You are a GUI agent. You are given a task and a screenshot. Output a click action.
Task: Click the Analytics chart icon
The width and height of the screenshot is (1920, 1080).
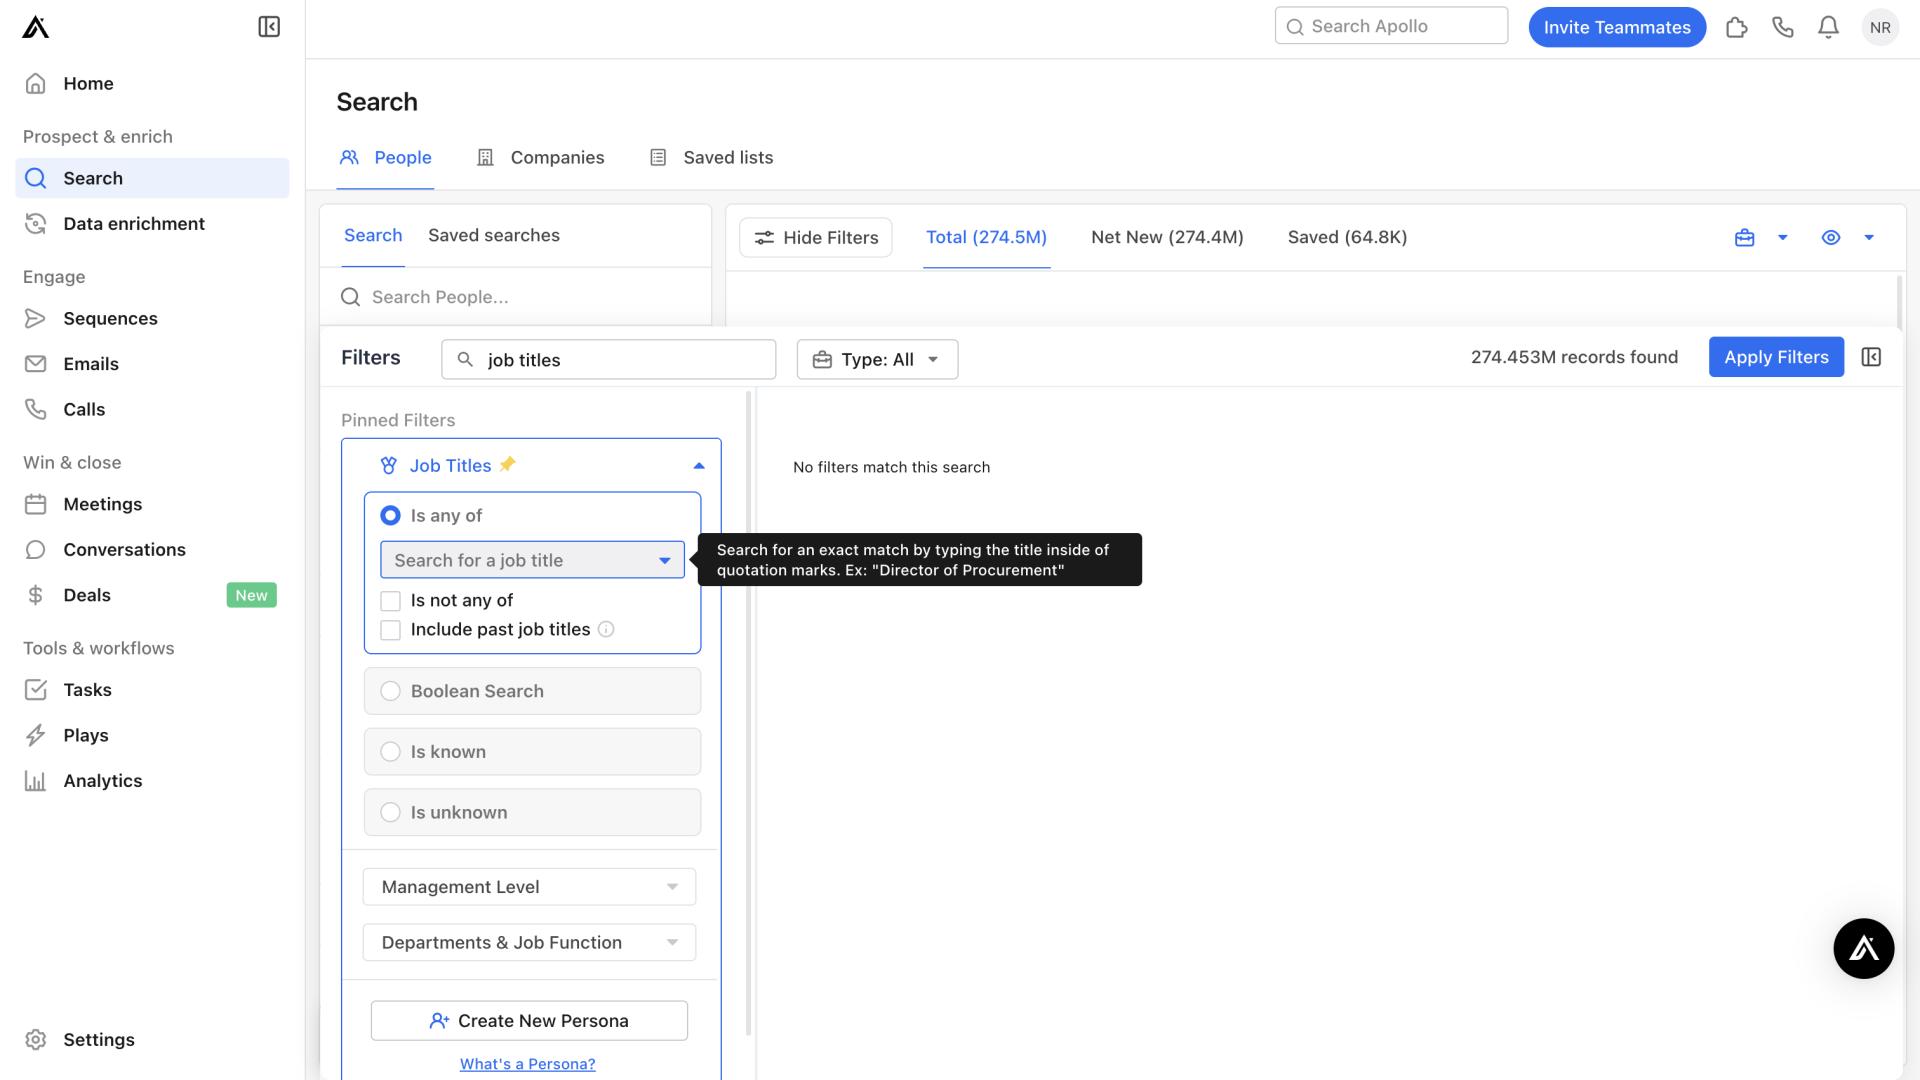36,781
